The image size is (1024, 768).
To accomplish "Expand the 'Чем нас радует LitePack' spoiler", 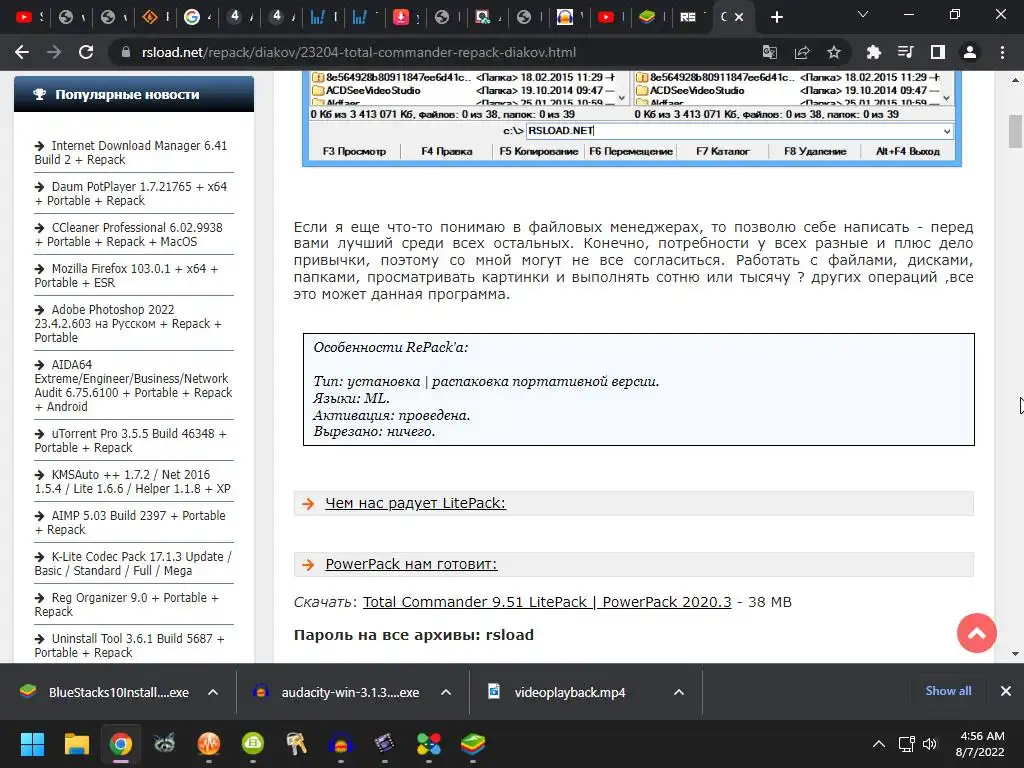I will point(415,504).
